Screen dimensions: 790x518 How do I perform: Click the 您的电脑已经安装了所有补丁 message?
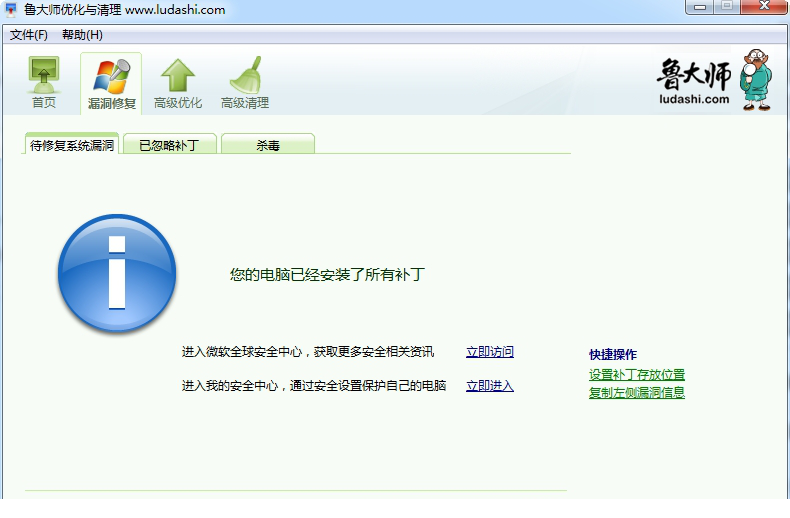tap(327, 275)
